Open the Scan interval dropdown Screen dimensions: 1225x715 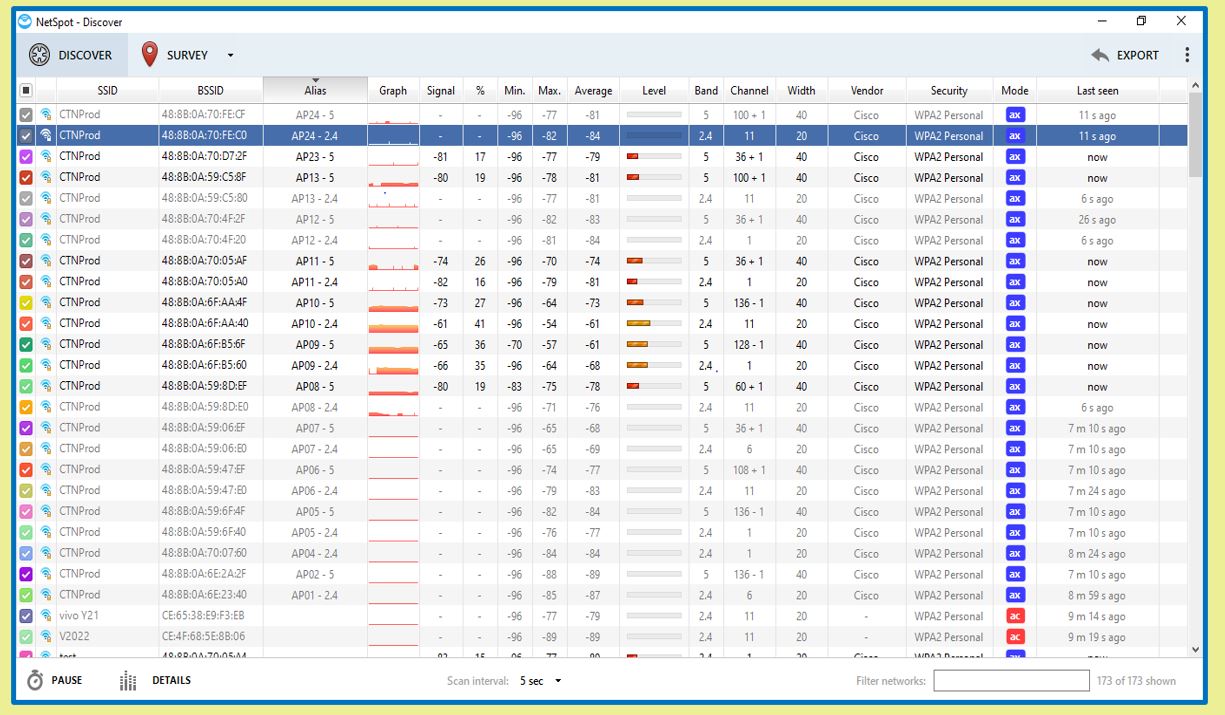(541, 681)
